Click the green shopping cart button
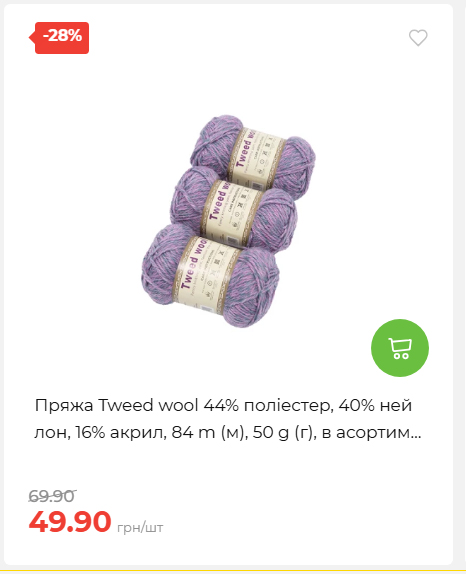Screen dimensions: 466x574 point(400,348)
